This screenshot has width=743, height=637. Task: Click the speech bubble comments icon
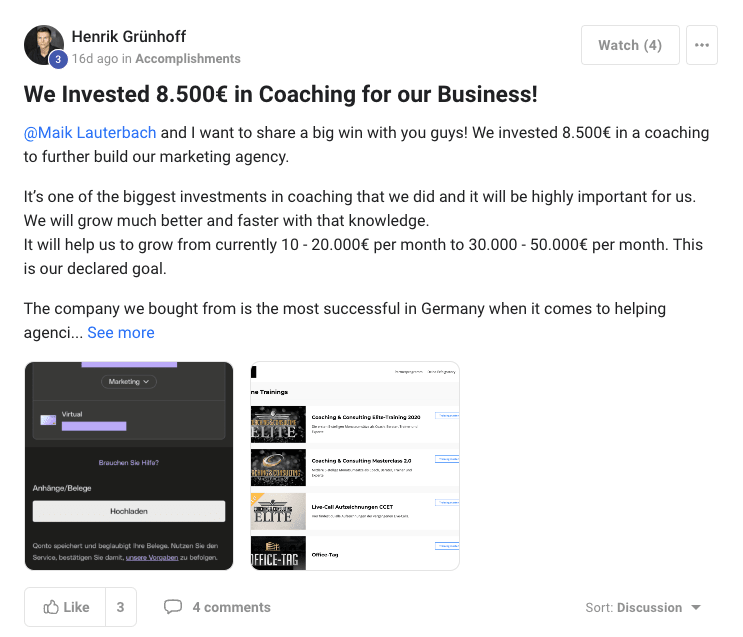point(173,607)
